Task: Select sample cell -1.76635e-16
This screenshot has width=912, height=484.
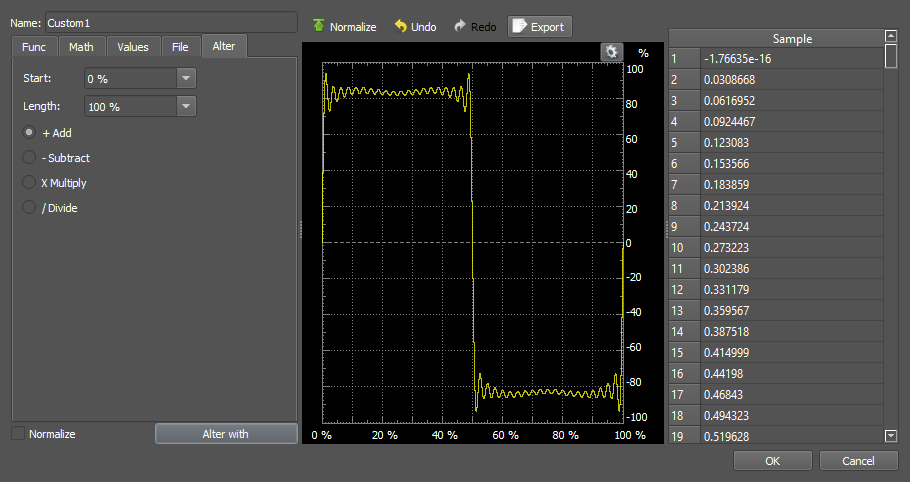Action: pyautogui.click(x=792, y=59)
